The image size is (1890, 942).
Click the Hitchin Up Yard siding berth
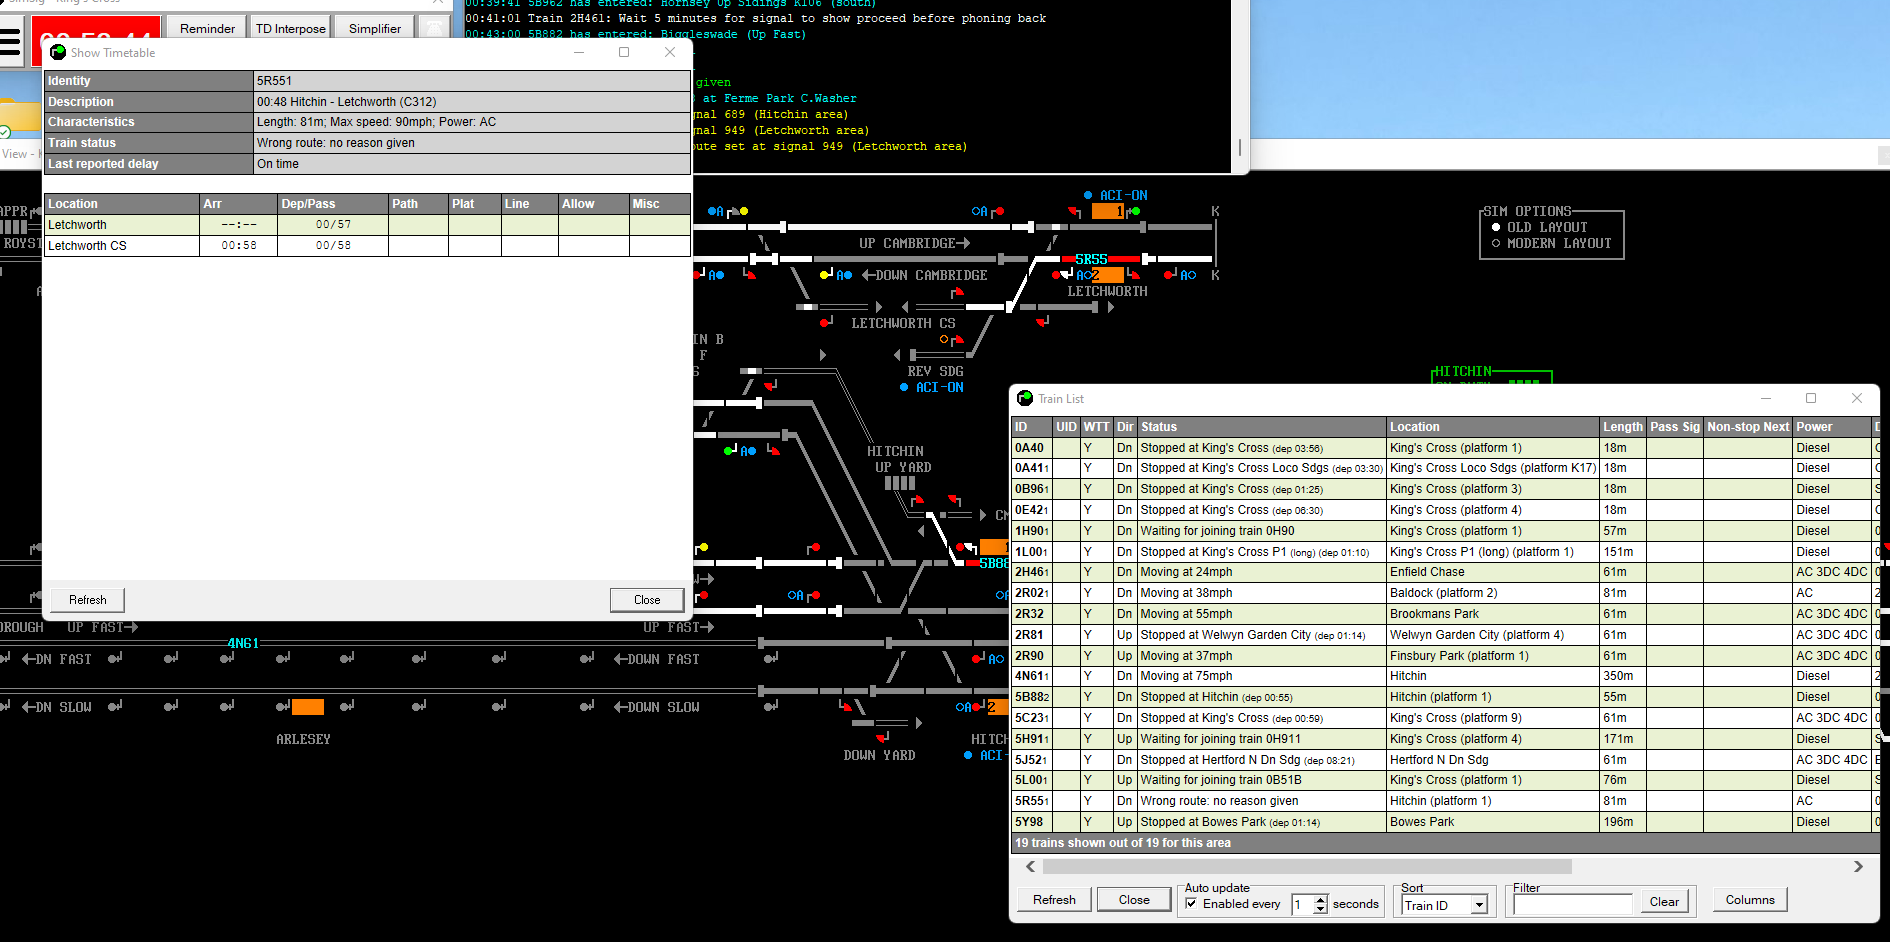[899, 483]
